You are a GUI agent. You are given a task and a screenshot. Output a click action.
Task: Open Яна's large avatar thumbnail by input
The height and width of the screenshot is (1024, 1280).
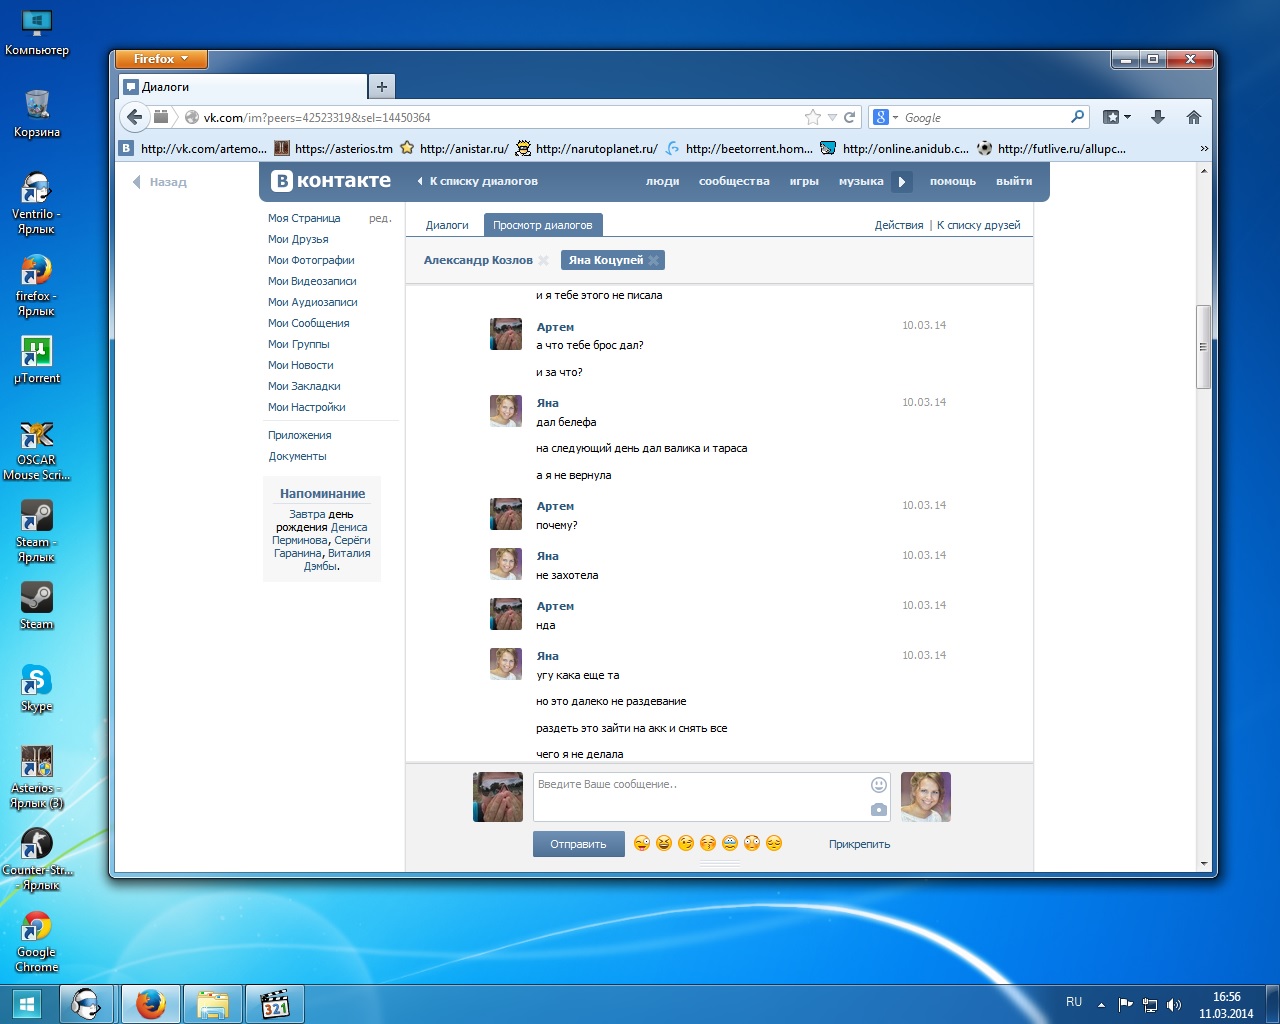(926, 797)
